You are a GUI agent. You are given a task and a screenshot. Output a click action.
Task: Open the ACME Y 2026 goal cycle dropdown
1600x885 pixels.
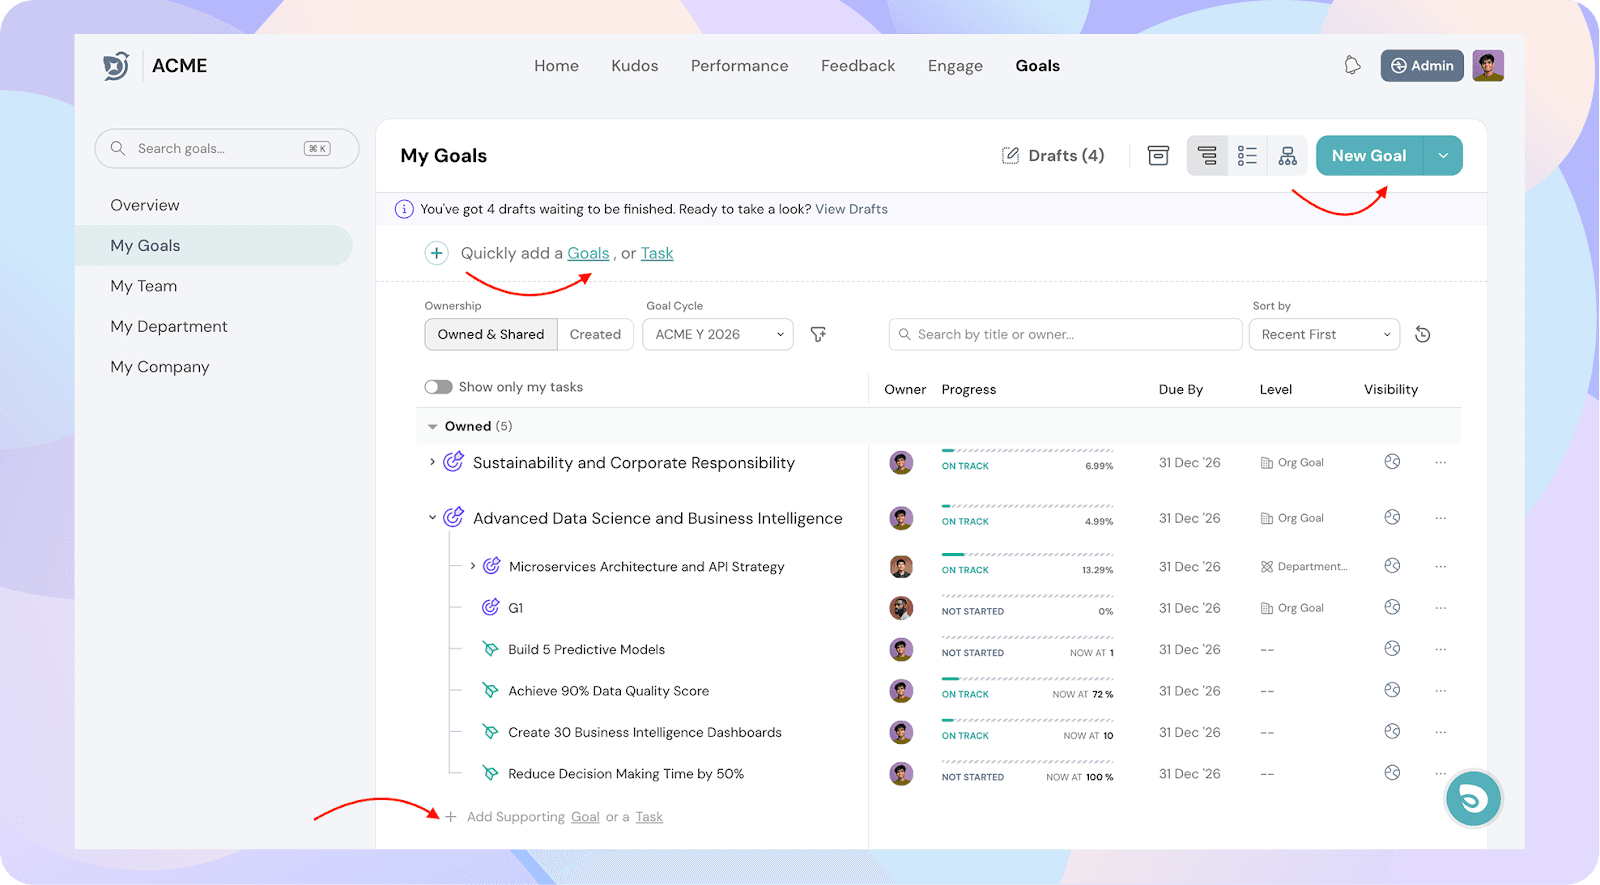717,335
